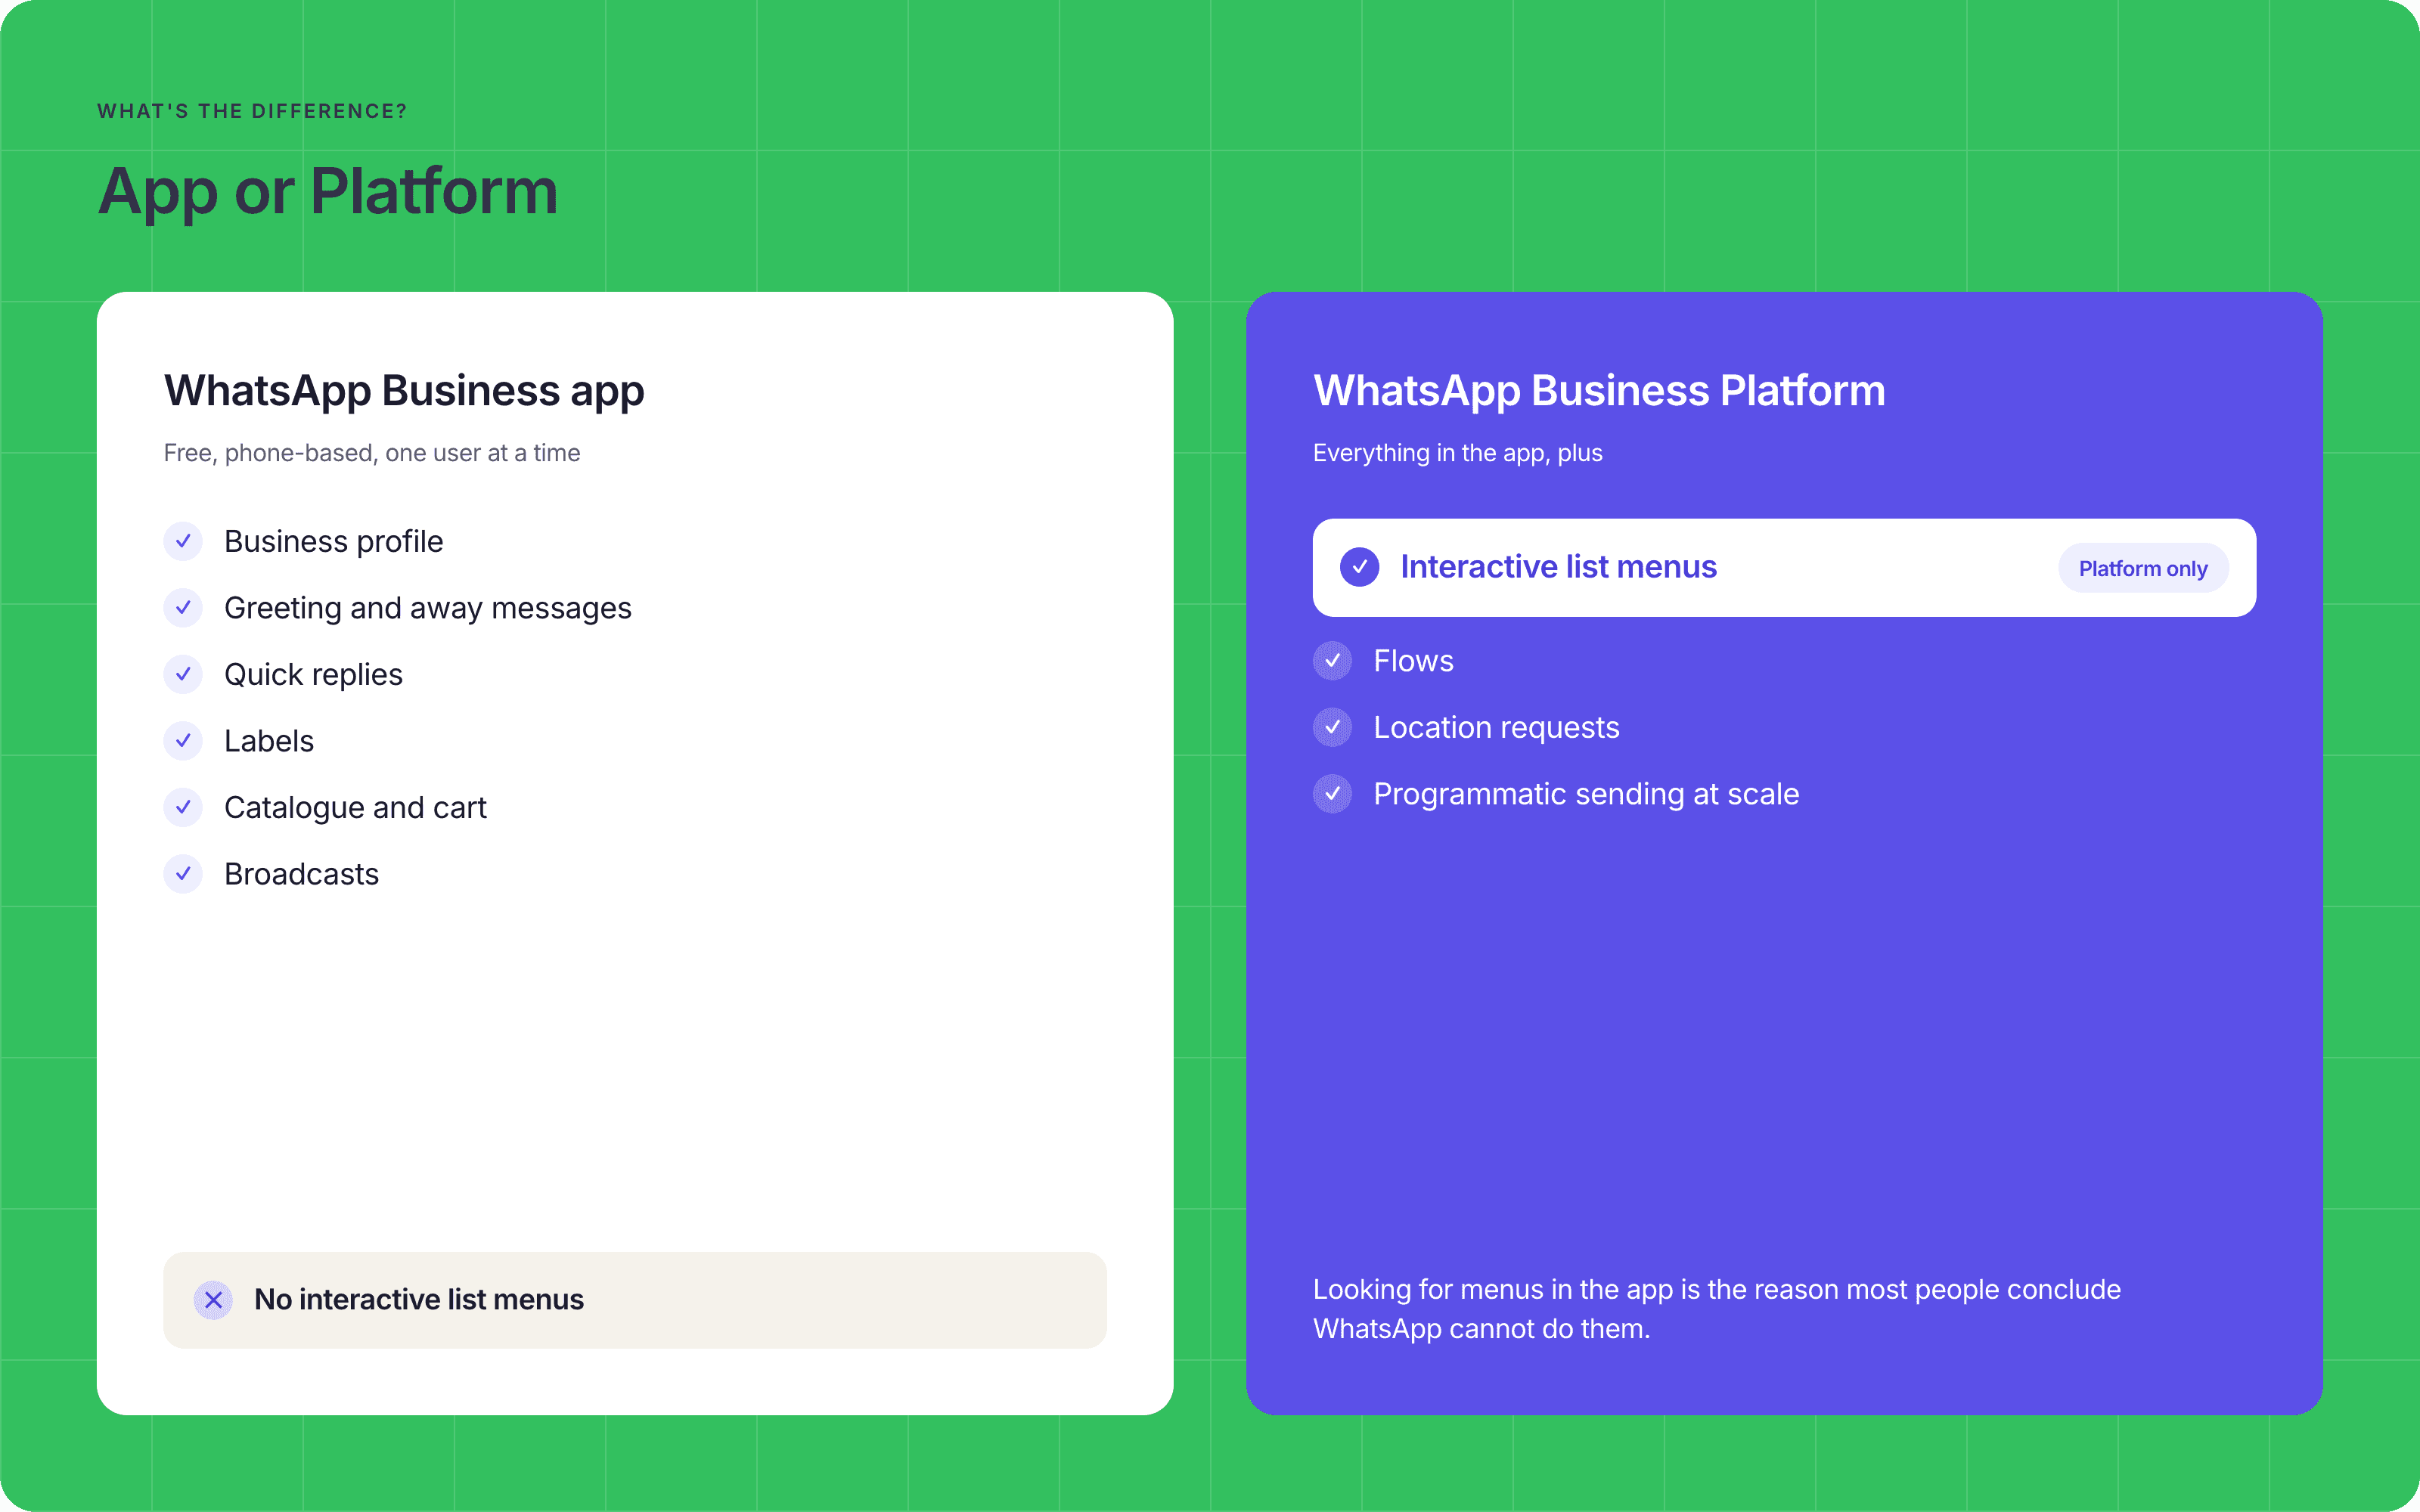Click the Everything in the app, plus subtitle
The height and width of the screenshot is (1512, 2420).
point(1457,453)
